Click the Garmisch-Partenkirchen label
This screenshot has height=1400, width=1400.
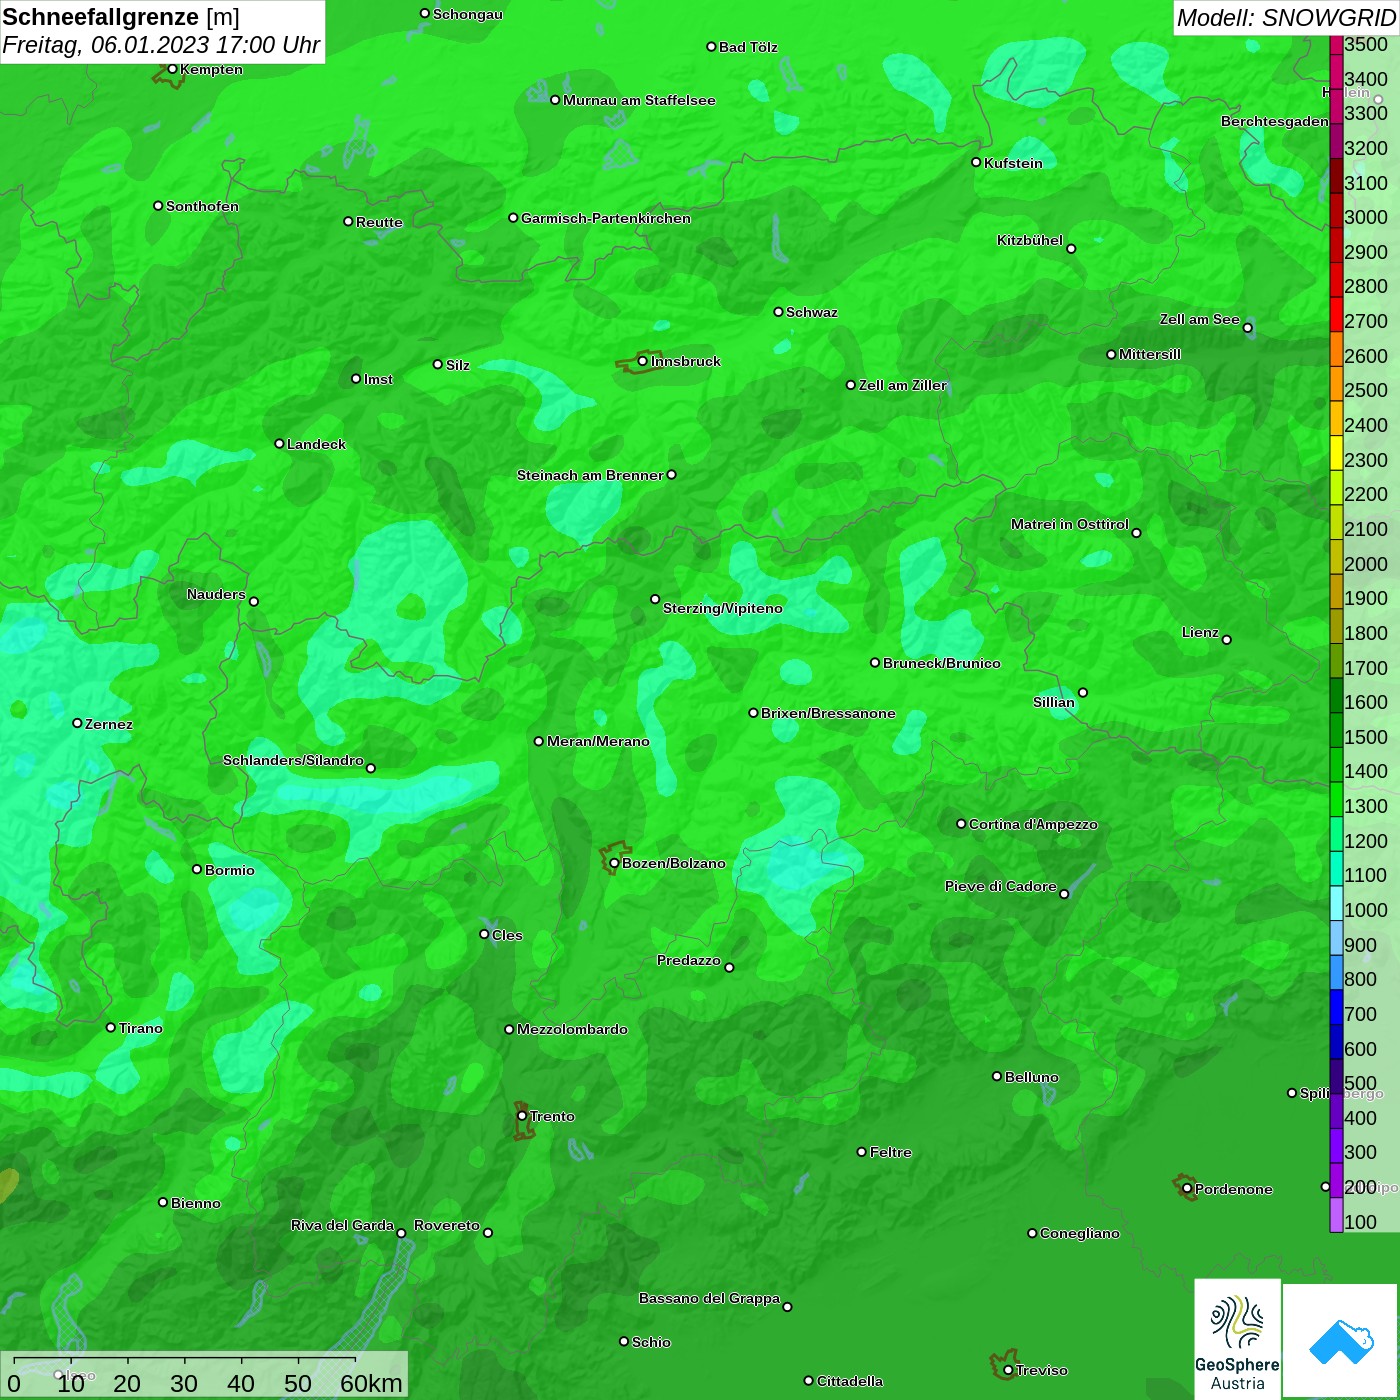click(x=606, y=218)
